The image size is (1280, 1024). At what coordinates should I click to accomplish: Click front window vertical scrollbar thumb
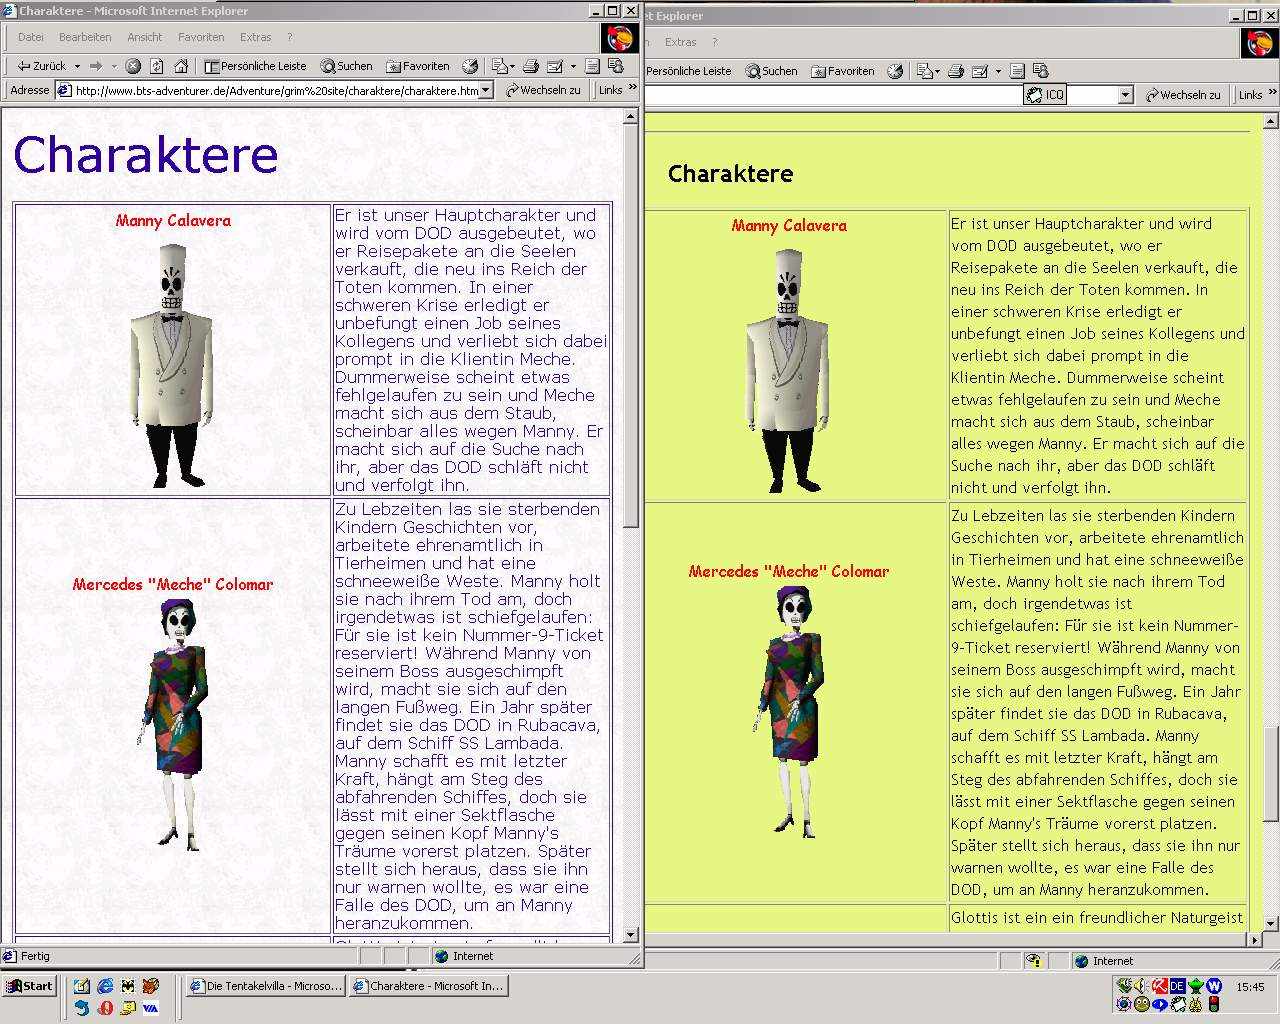coord(630,325)
